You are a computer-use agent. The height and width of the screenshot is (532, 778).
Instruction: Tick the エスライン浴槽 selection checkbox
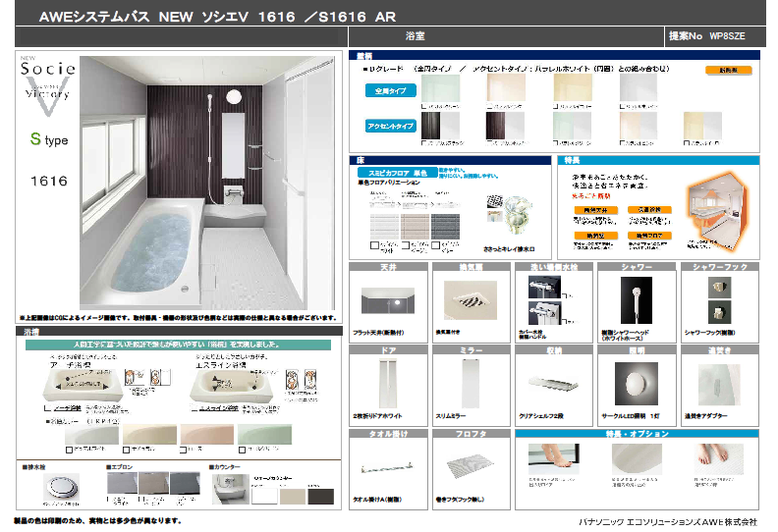[194, 408]
